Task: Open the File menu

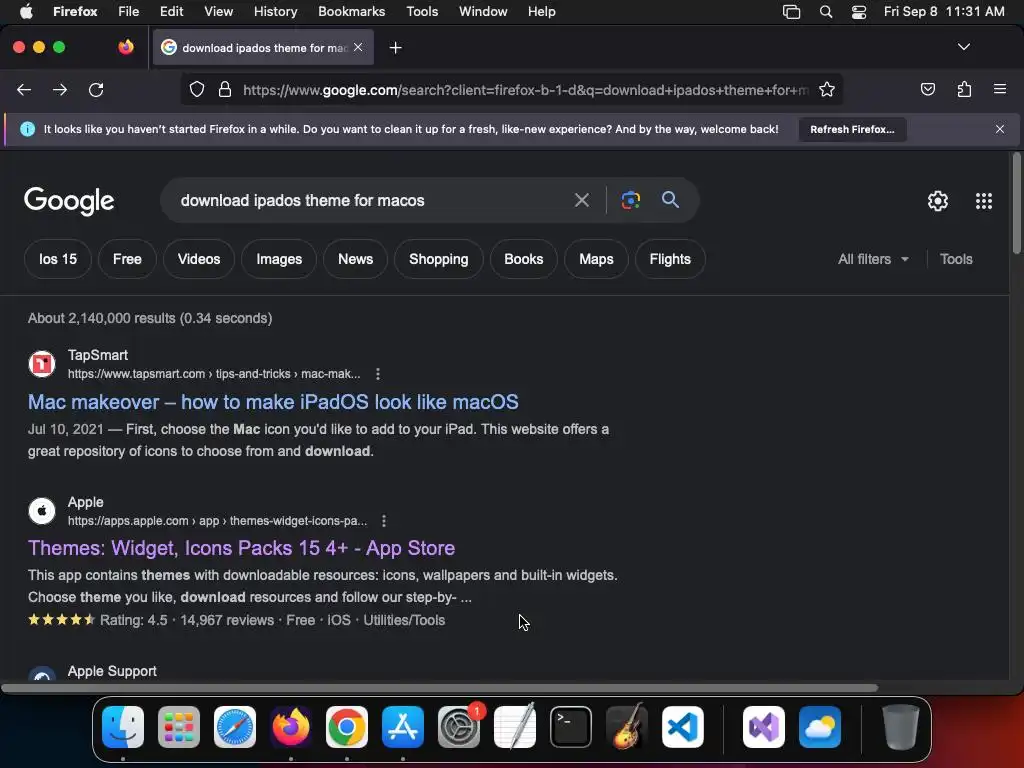Action: click(128, 11)
